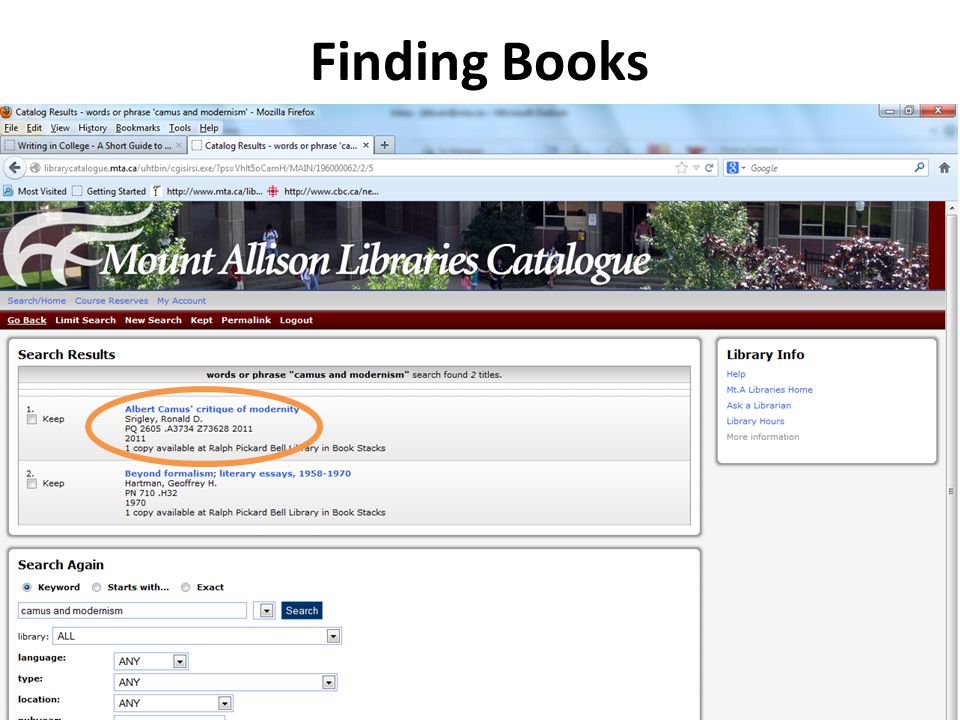The height and width of the screenshot is (720, 960).
Task: Open Mt.A Libraries Home link
Action: pyautogui.click(x=770, y=390)
